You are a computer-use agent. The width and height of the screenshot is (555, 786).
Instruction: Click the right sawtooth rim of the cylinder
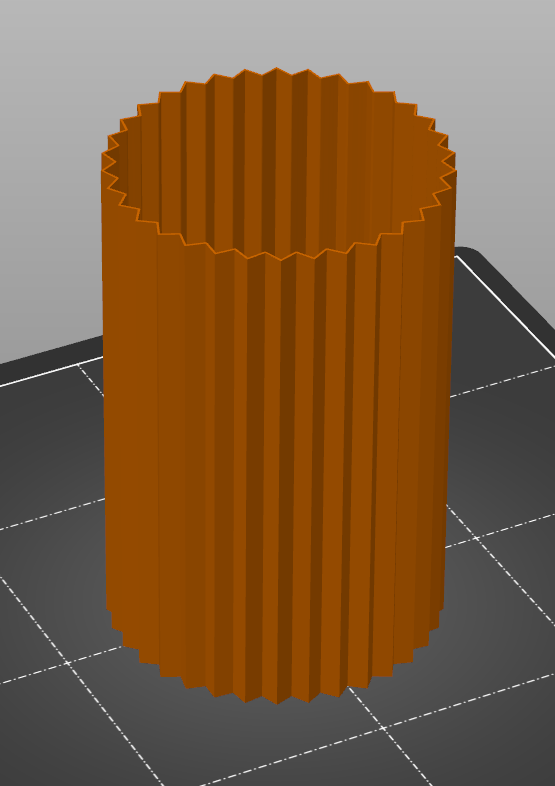(444, 165)
